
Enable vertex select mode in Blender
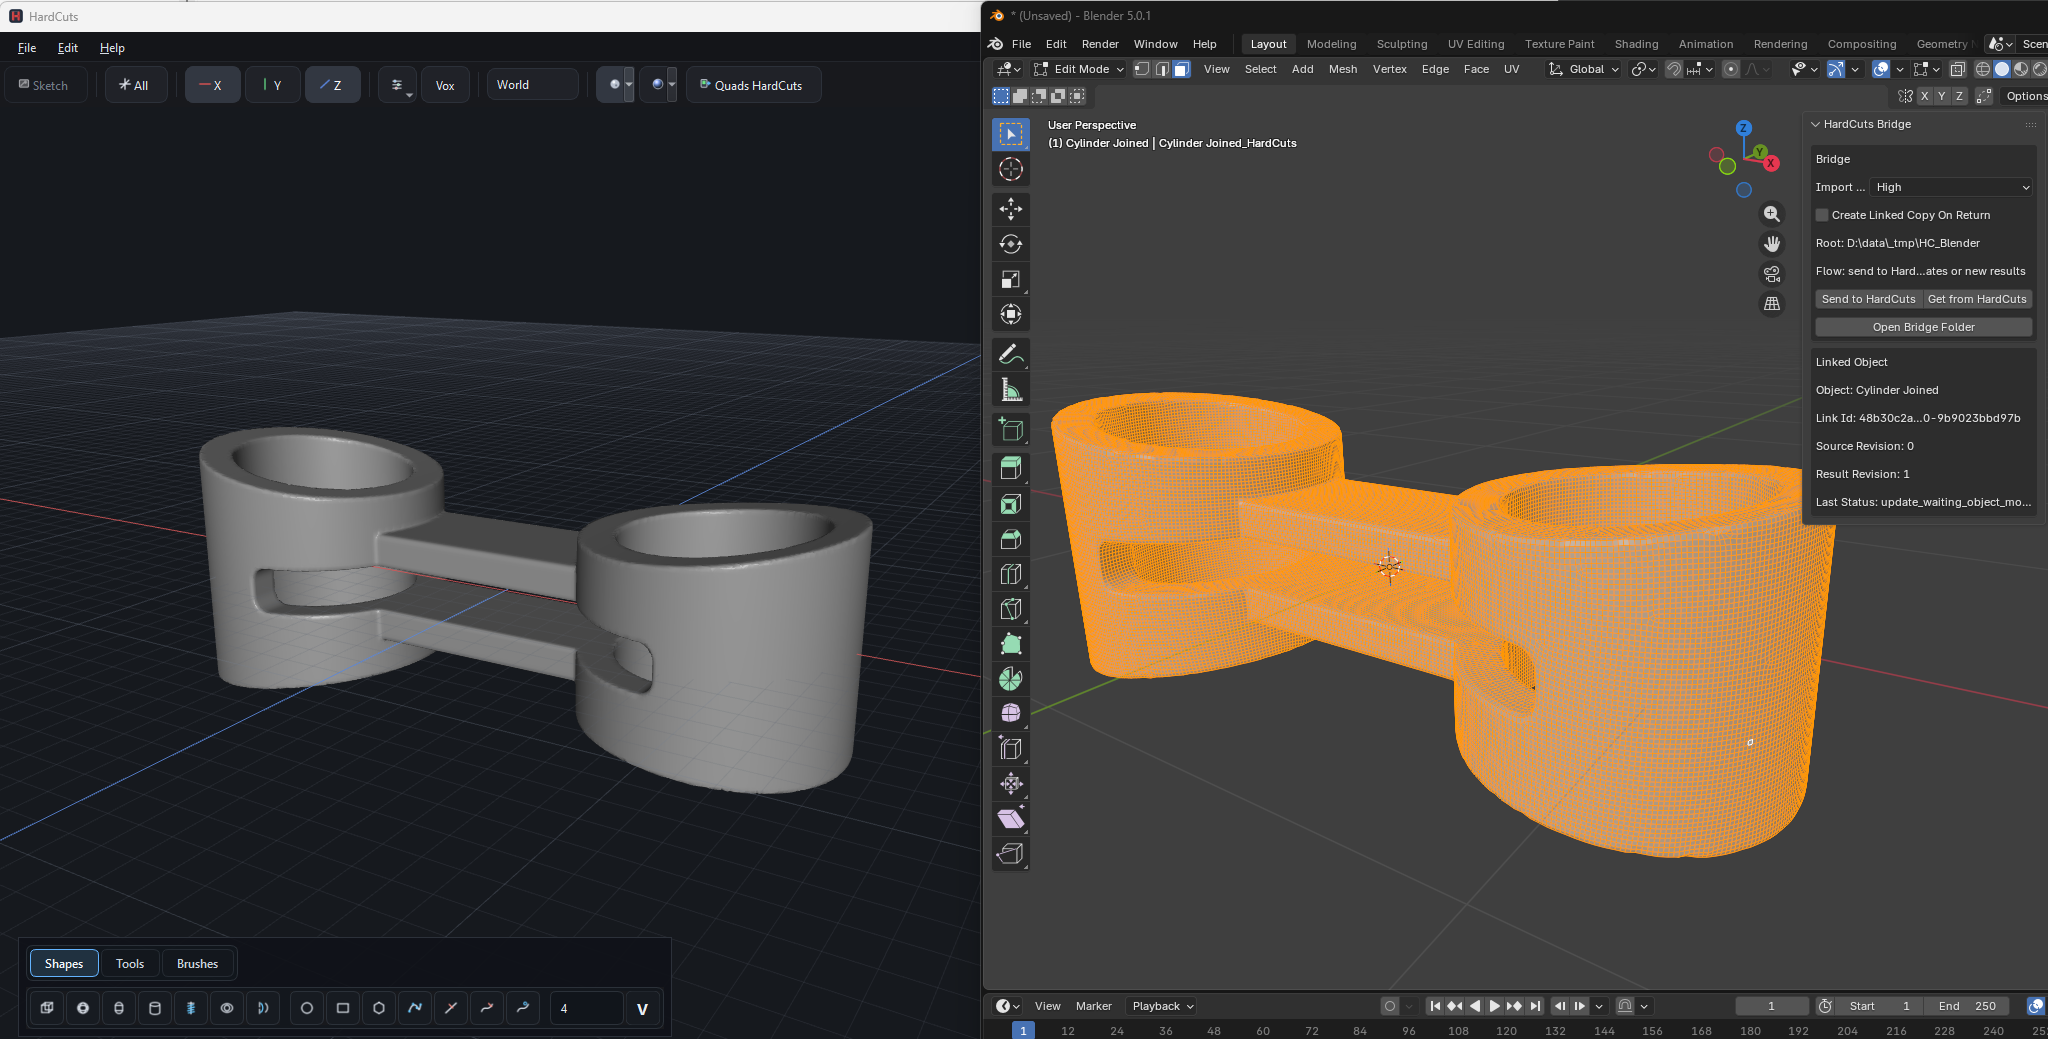(1142, 69)
